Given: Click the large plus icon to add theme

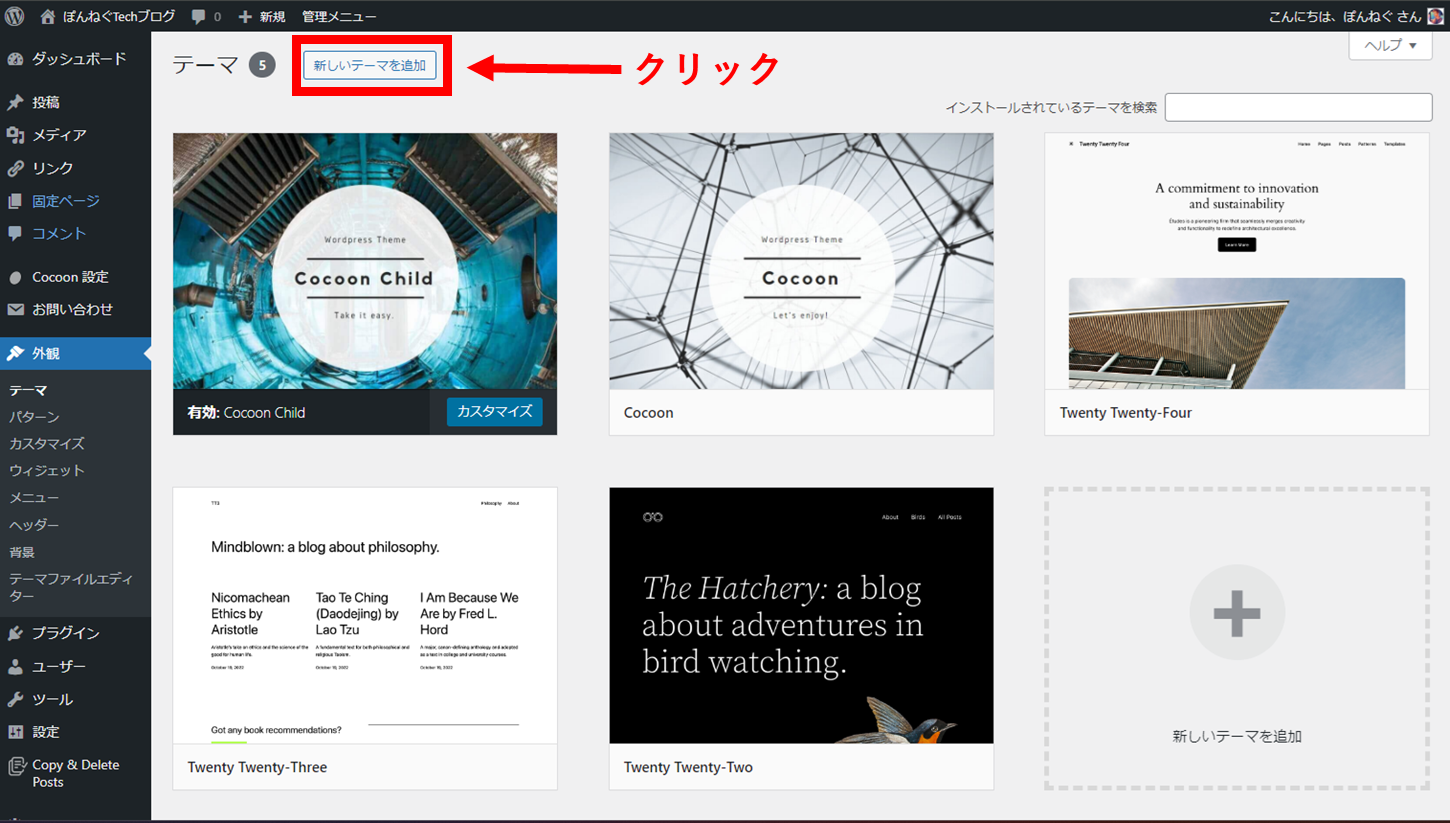Looking at the screenshot, I should tap(1236, 613).
